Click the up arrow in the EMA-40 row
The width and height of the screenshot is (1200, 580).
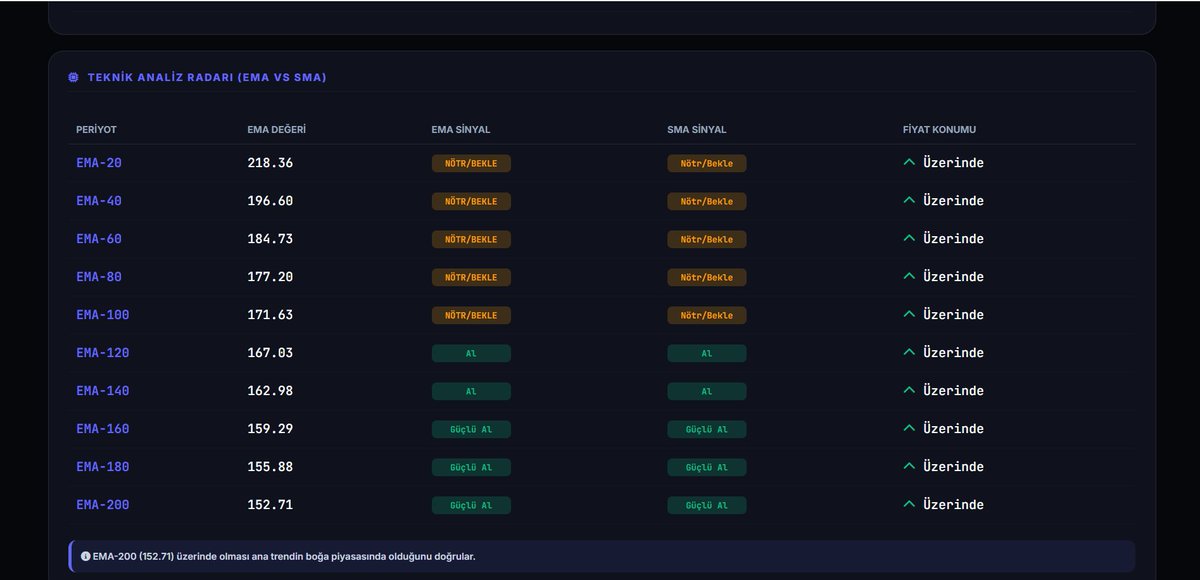tap(909, 200)
